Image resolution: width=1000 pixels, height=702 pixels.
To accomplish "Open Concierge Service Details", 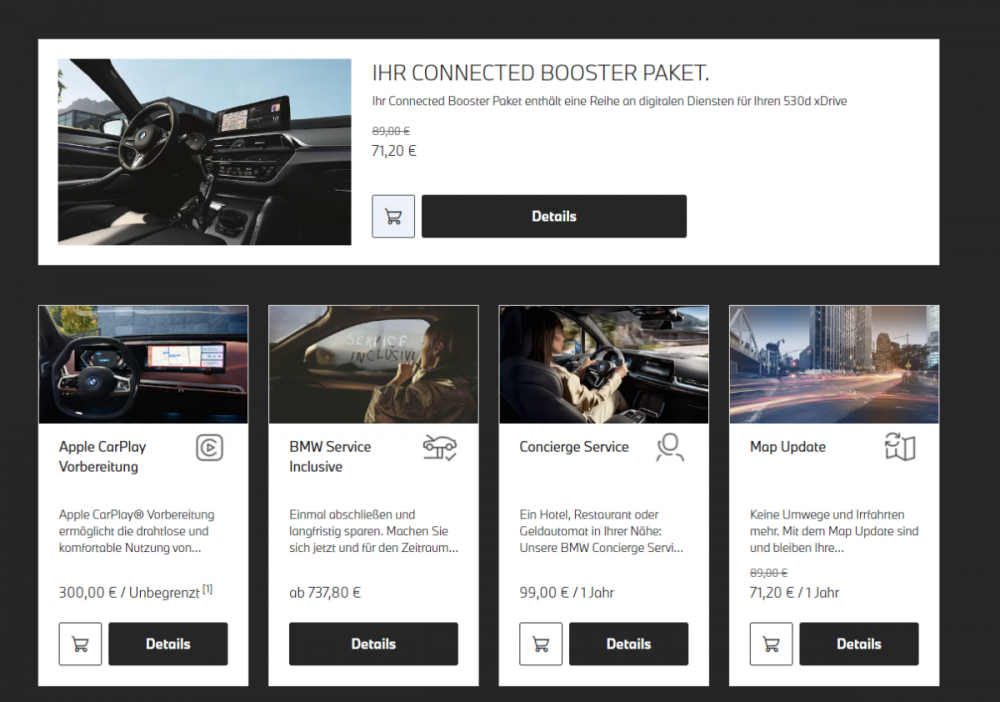I will pyautogui.click(x=629, y=644).
